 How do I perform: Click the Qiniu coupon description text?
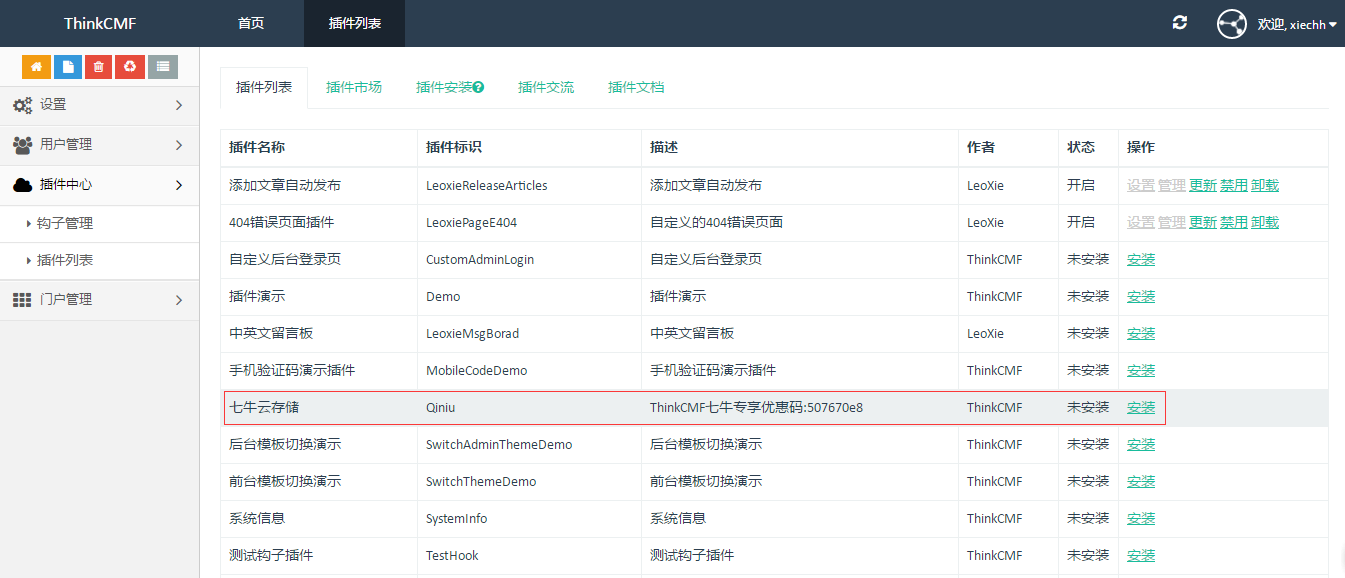coord(757,407)
